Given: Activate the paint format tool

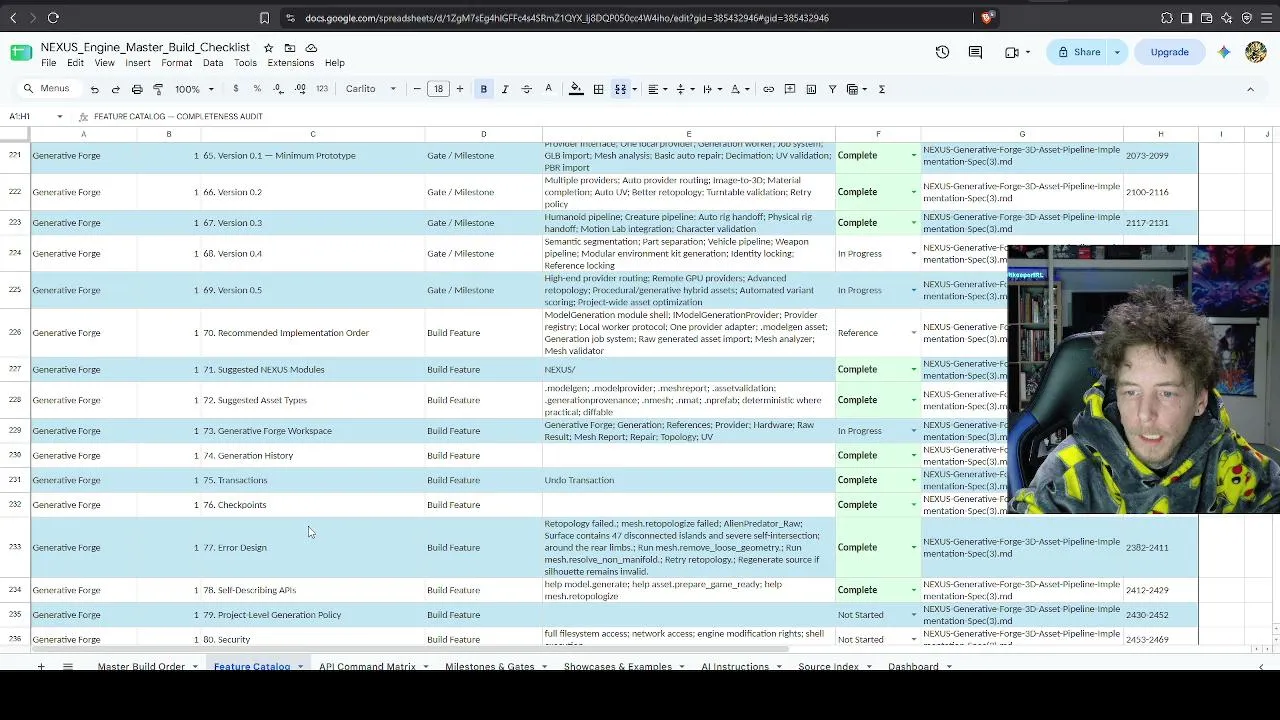Looking at the screenshot, I should pyautogui.click(x=158, y=89).
